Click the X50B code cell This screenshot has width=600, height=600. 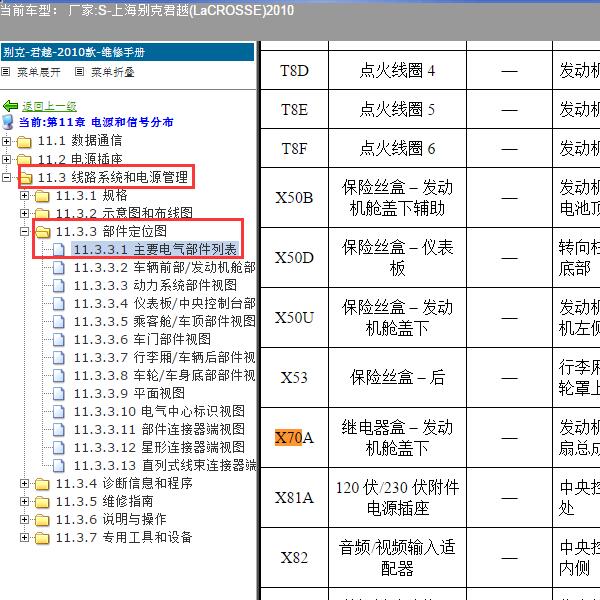tap(294, 197)
